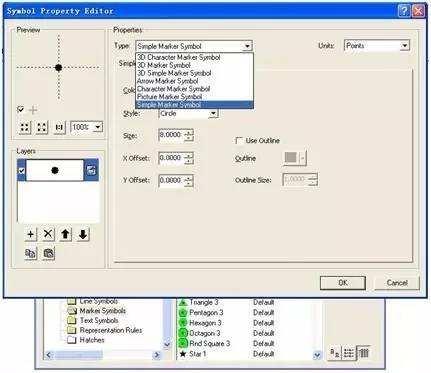The image size is (431, 373).
Task: Click the X Offset spinner arrows
Action: (189, 158)
